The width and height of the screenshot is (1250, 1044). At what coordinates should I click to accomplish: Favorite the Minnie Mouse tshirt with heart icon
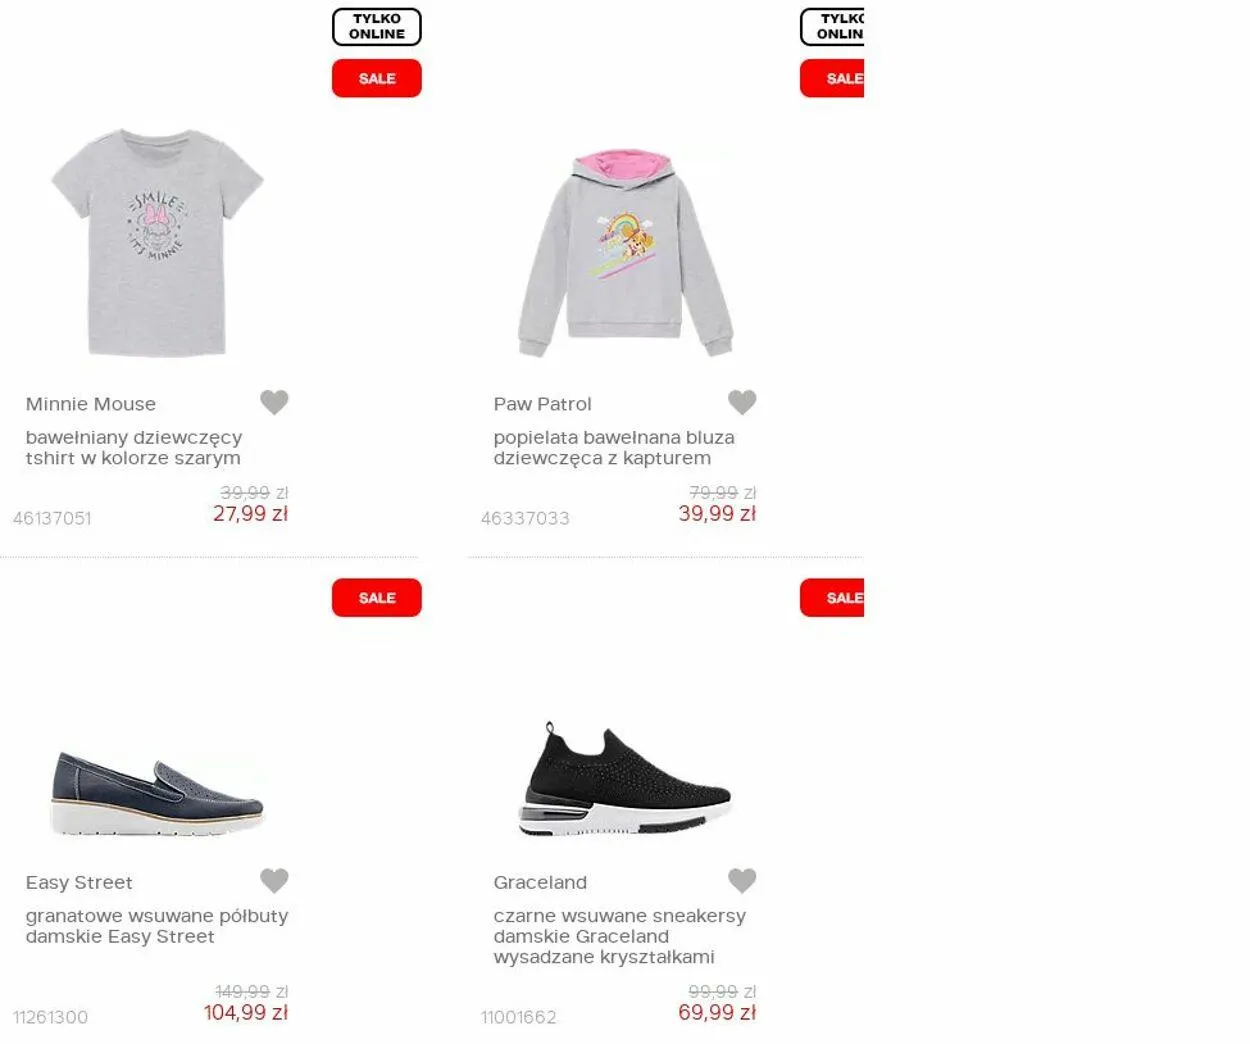(x=274, y=402)
